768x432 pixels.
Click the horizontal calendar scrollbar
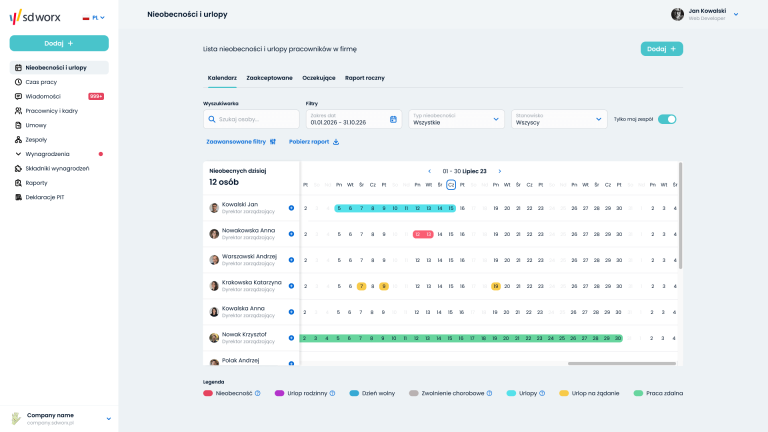click(x=622, y=363)
